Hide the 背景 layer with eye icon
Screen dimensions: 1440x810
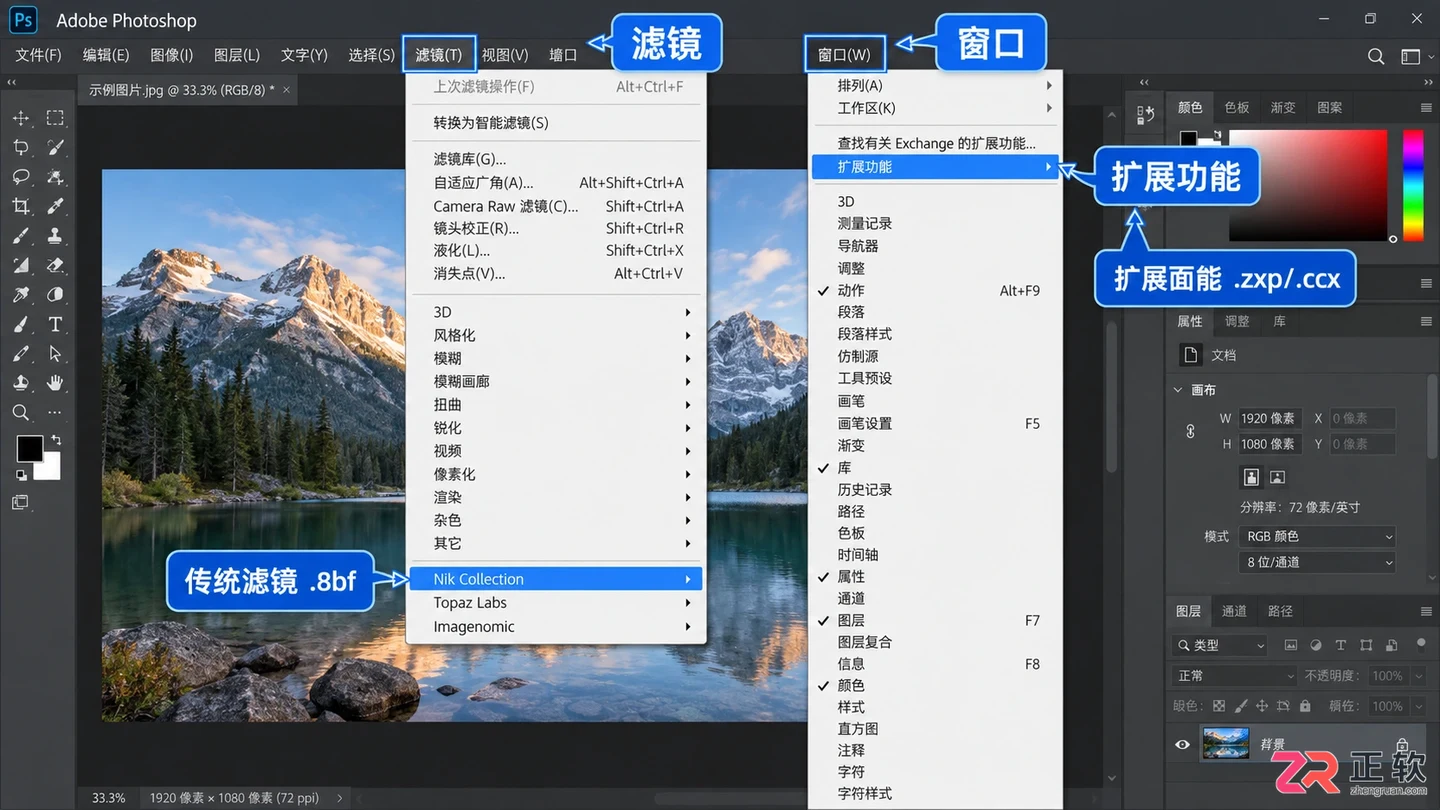coord(1182,745)
